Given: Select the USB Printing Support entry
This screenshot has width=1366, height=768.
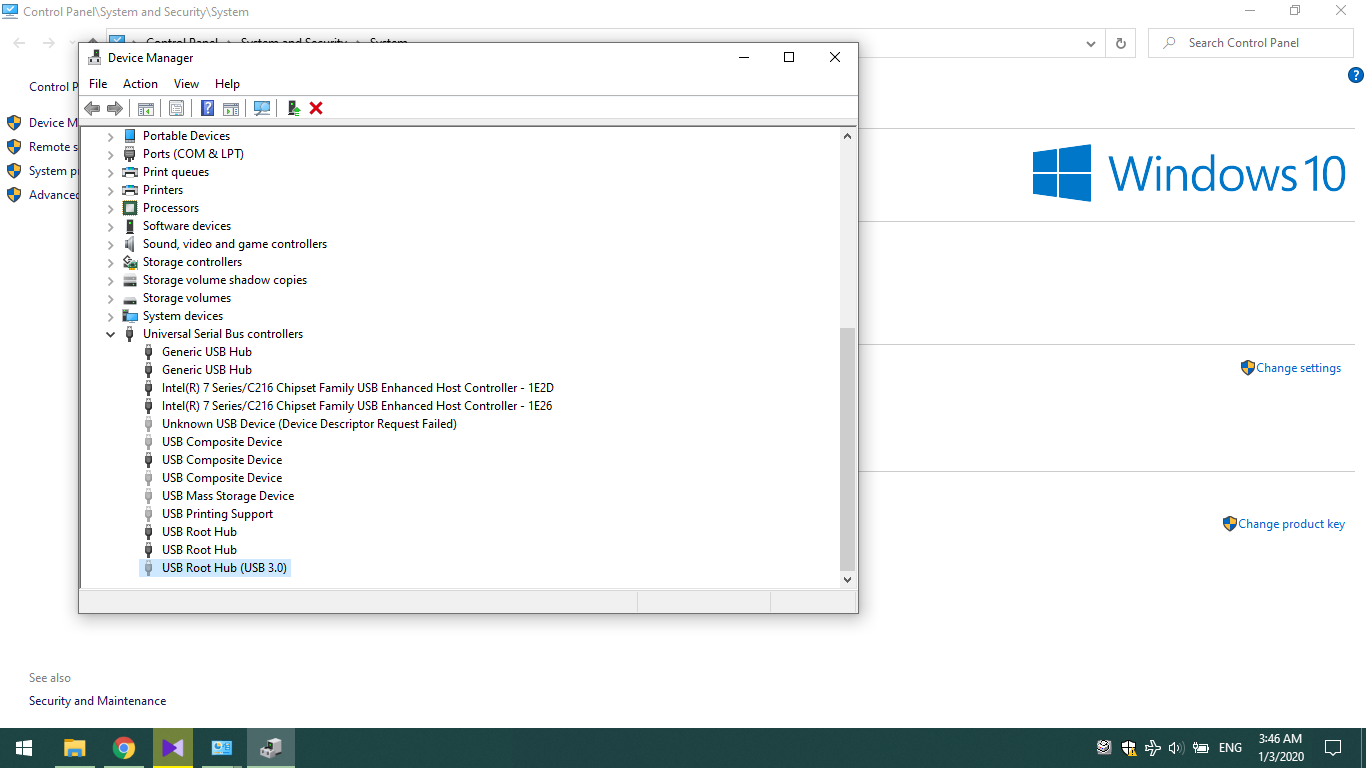Looking at the screenshot, I should [217, 514].
